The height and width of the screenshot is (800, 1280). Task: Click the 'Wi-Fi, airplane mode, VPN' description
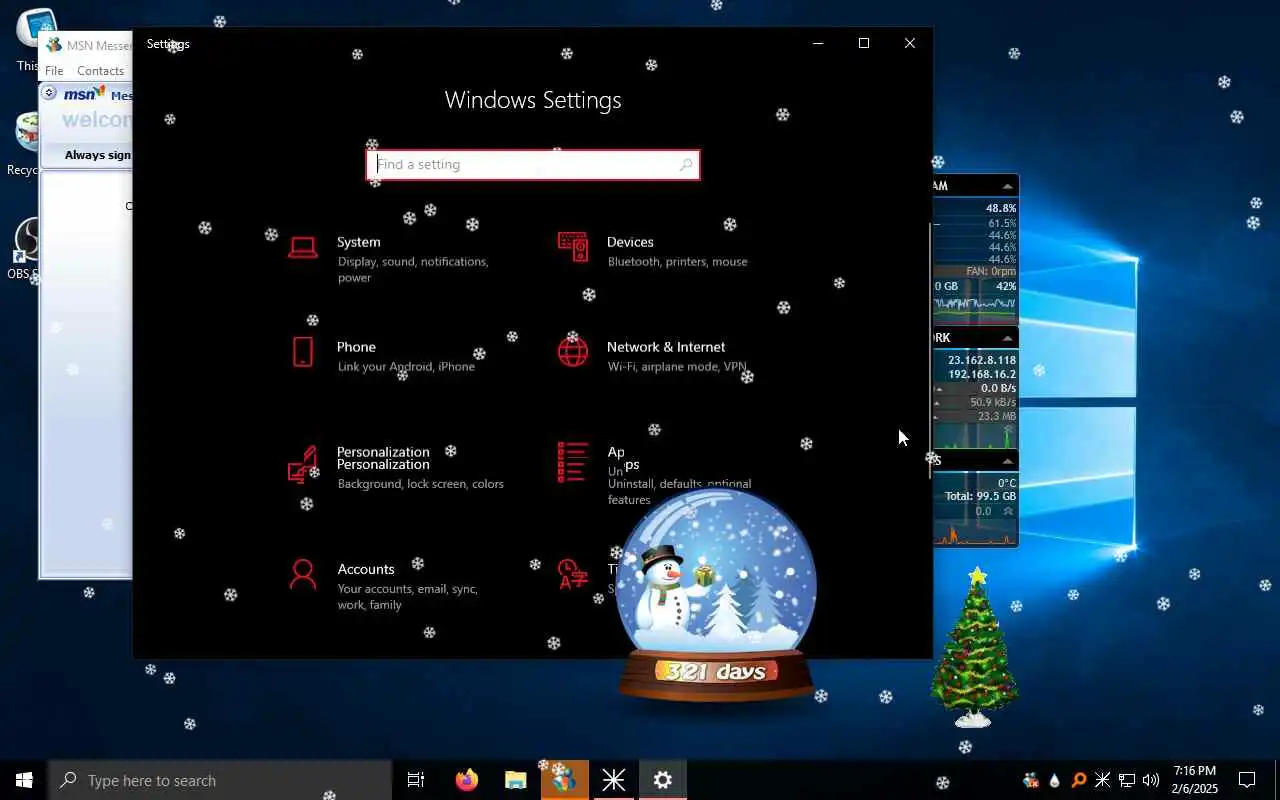pos(677,367)
